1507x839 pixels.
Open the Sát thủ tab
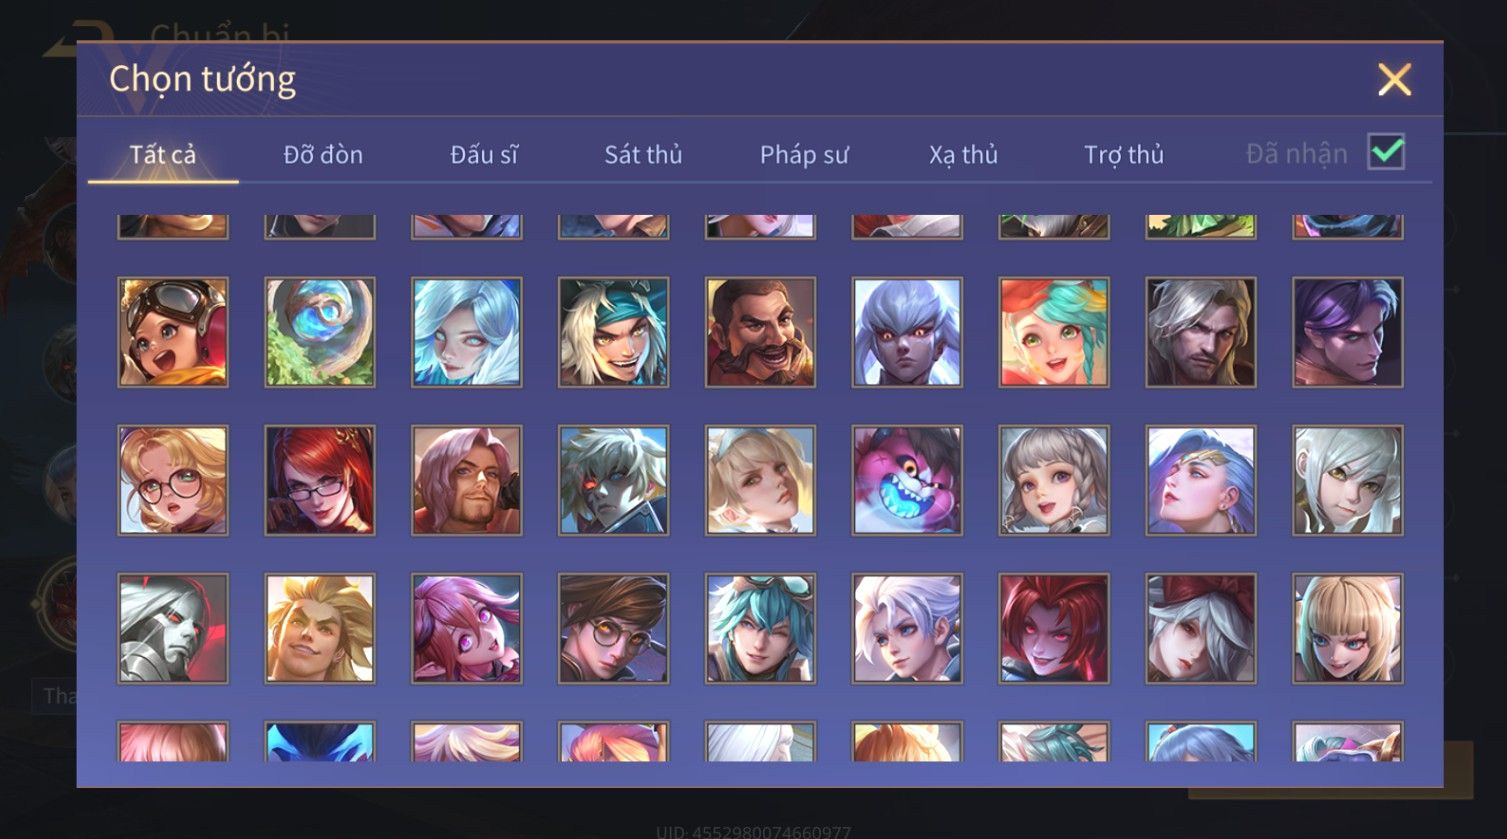643,154
